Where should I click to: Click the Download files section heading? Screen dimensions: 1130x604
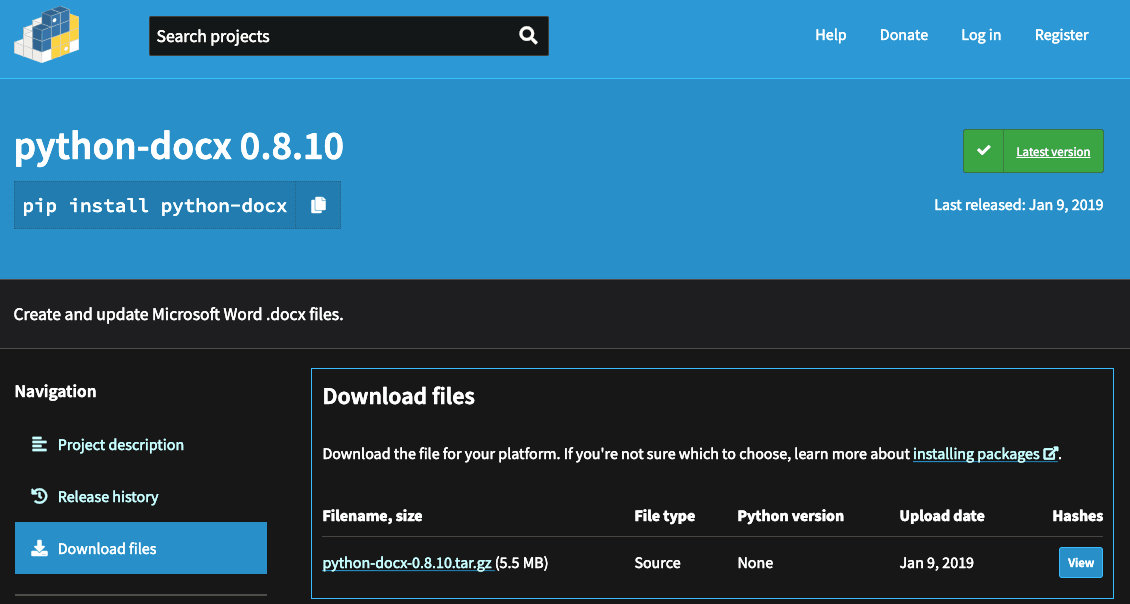coord(398,397)
